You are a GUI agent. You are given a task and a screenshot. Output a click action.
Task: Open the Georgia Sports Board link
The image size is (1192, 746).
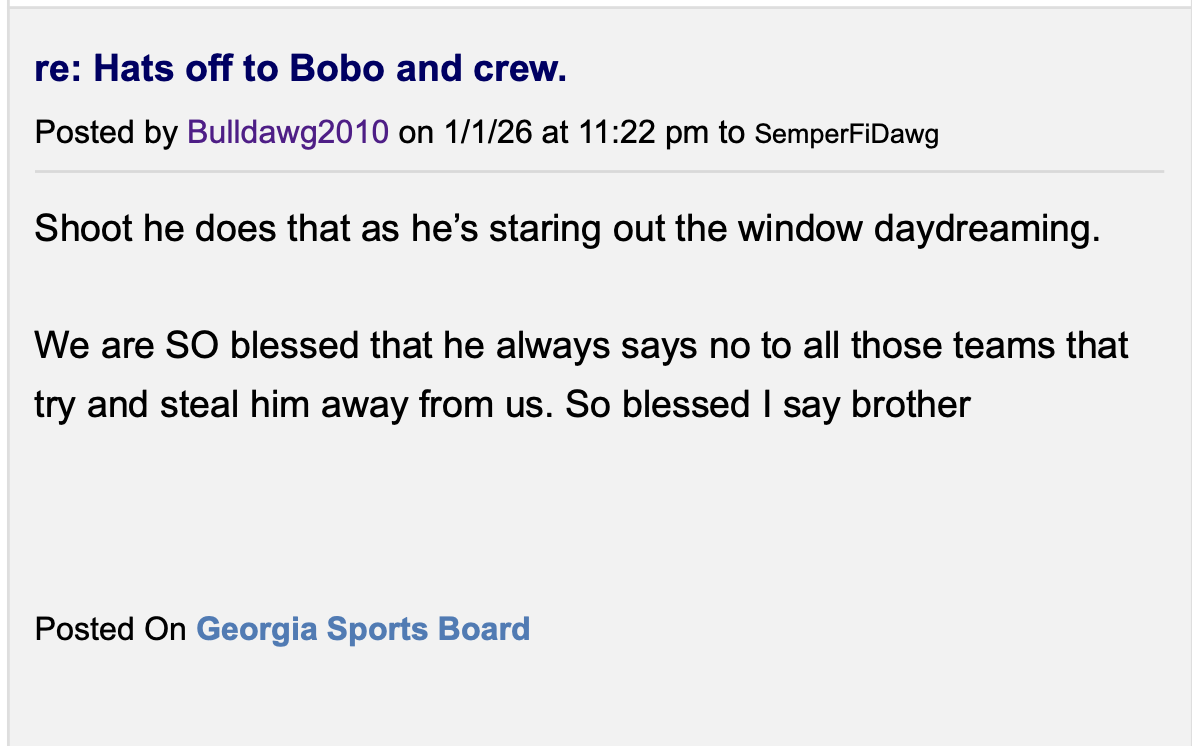[363, 629]
